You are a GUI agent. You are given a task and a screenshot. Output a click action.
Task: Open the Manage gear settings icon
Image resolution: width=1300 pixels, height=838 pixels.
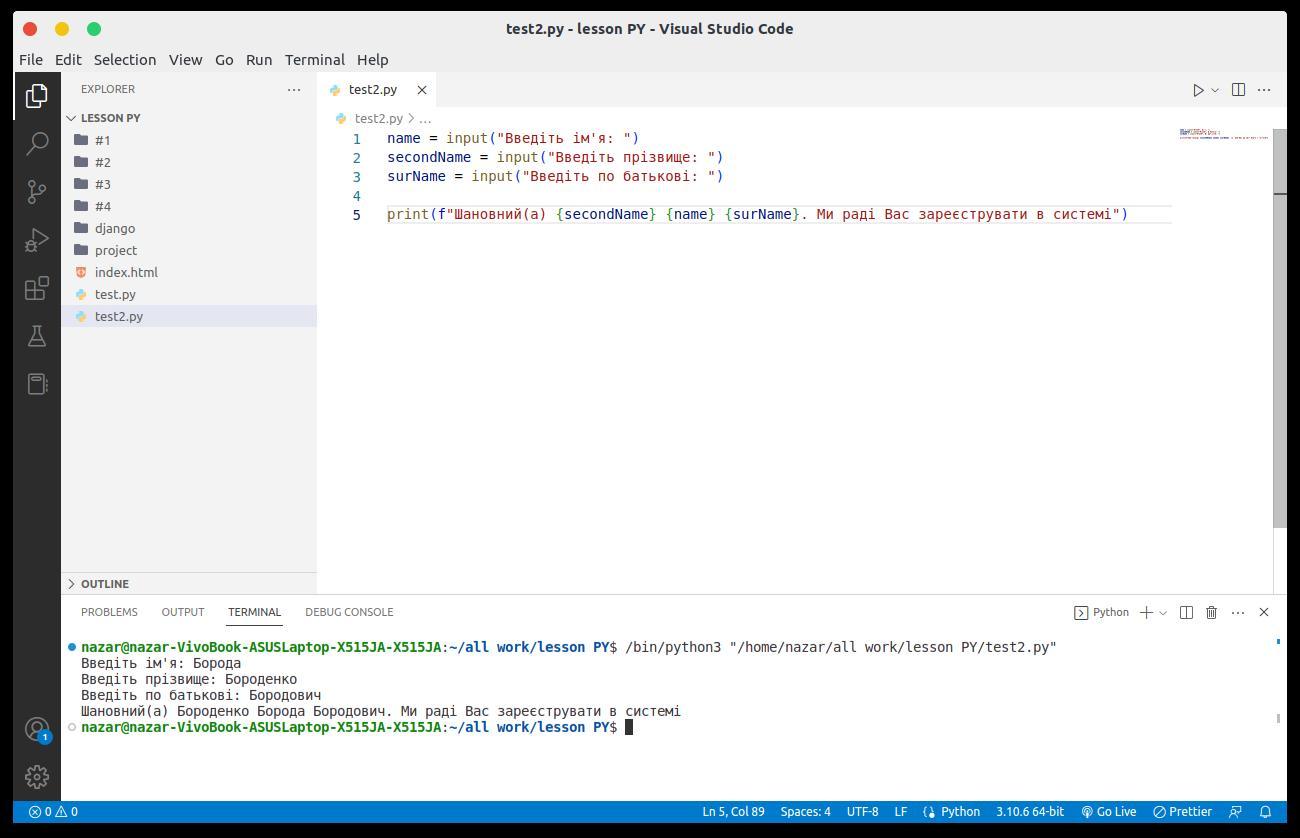pyautogui.click(x=37, y=776)
